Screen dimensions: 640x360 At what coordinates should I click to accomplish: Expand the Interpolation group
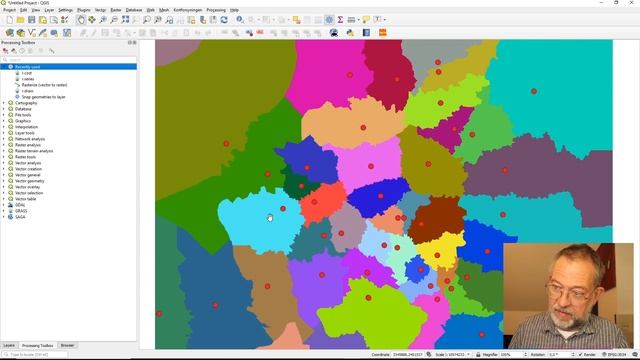4,127
